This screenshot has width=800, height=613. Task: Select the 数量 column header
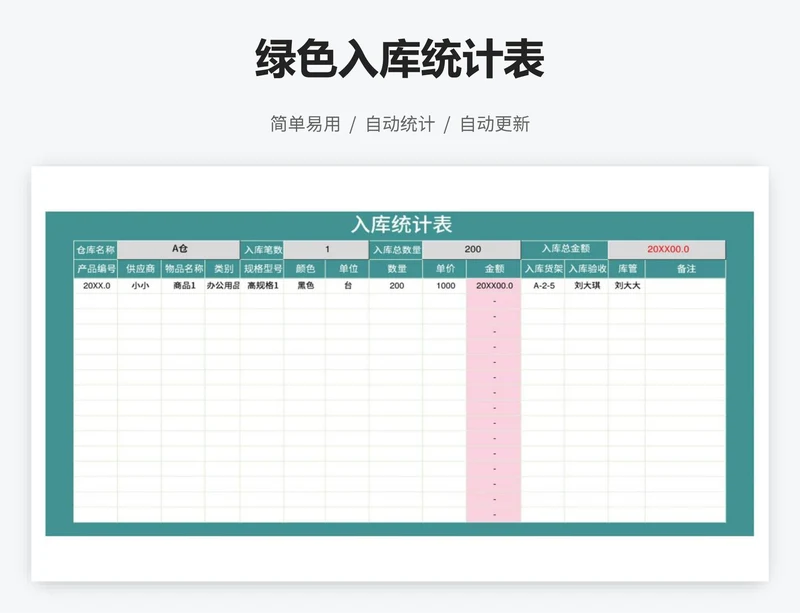coord(396,268)
